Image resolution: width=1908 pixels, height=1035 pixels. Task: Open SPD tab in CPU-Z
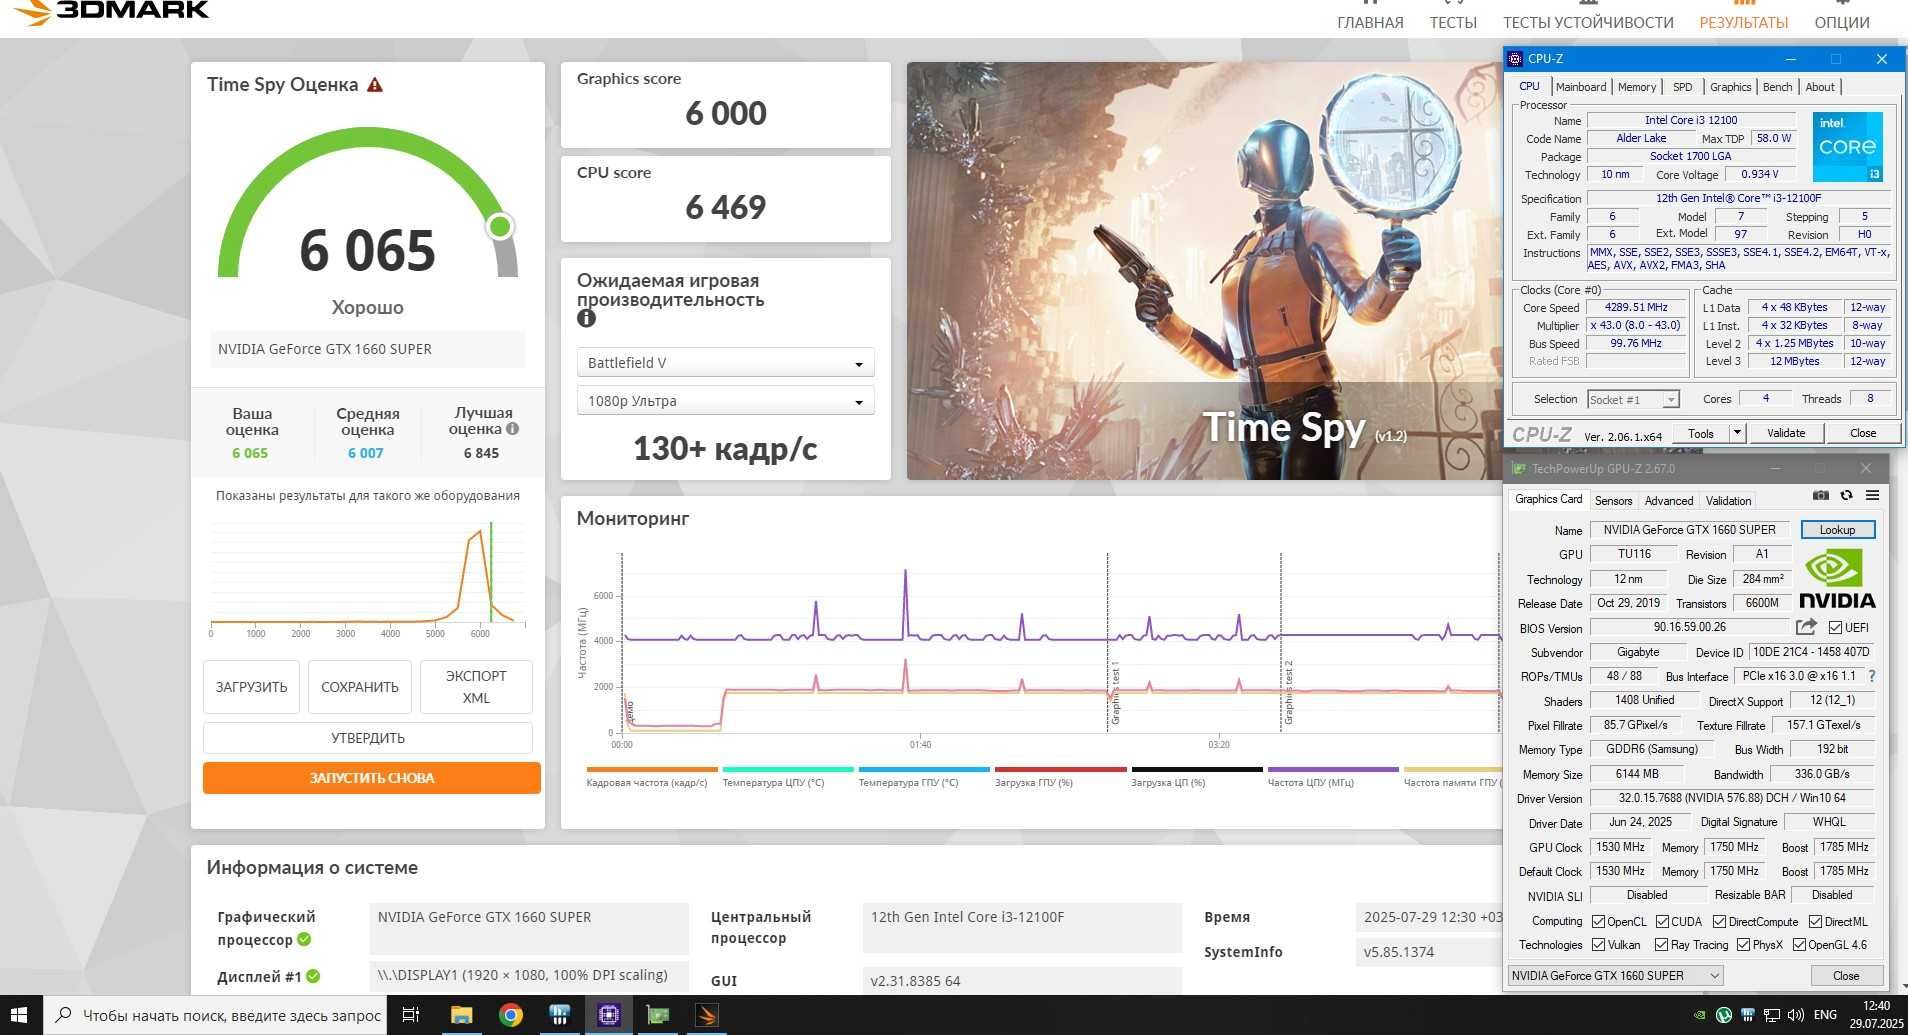pyautogui.click(x=1683, y=87)
